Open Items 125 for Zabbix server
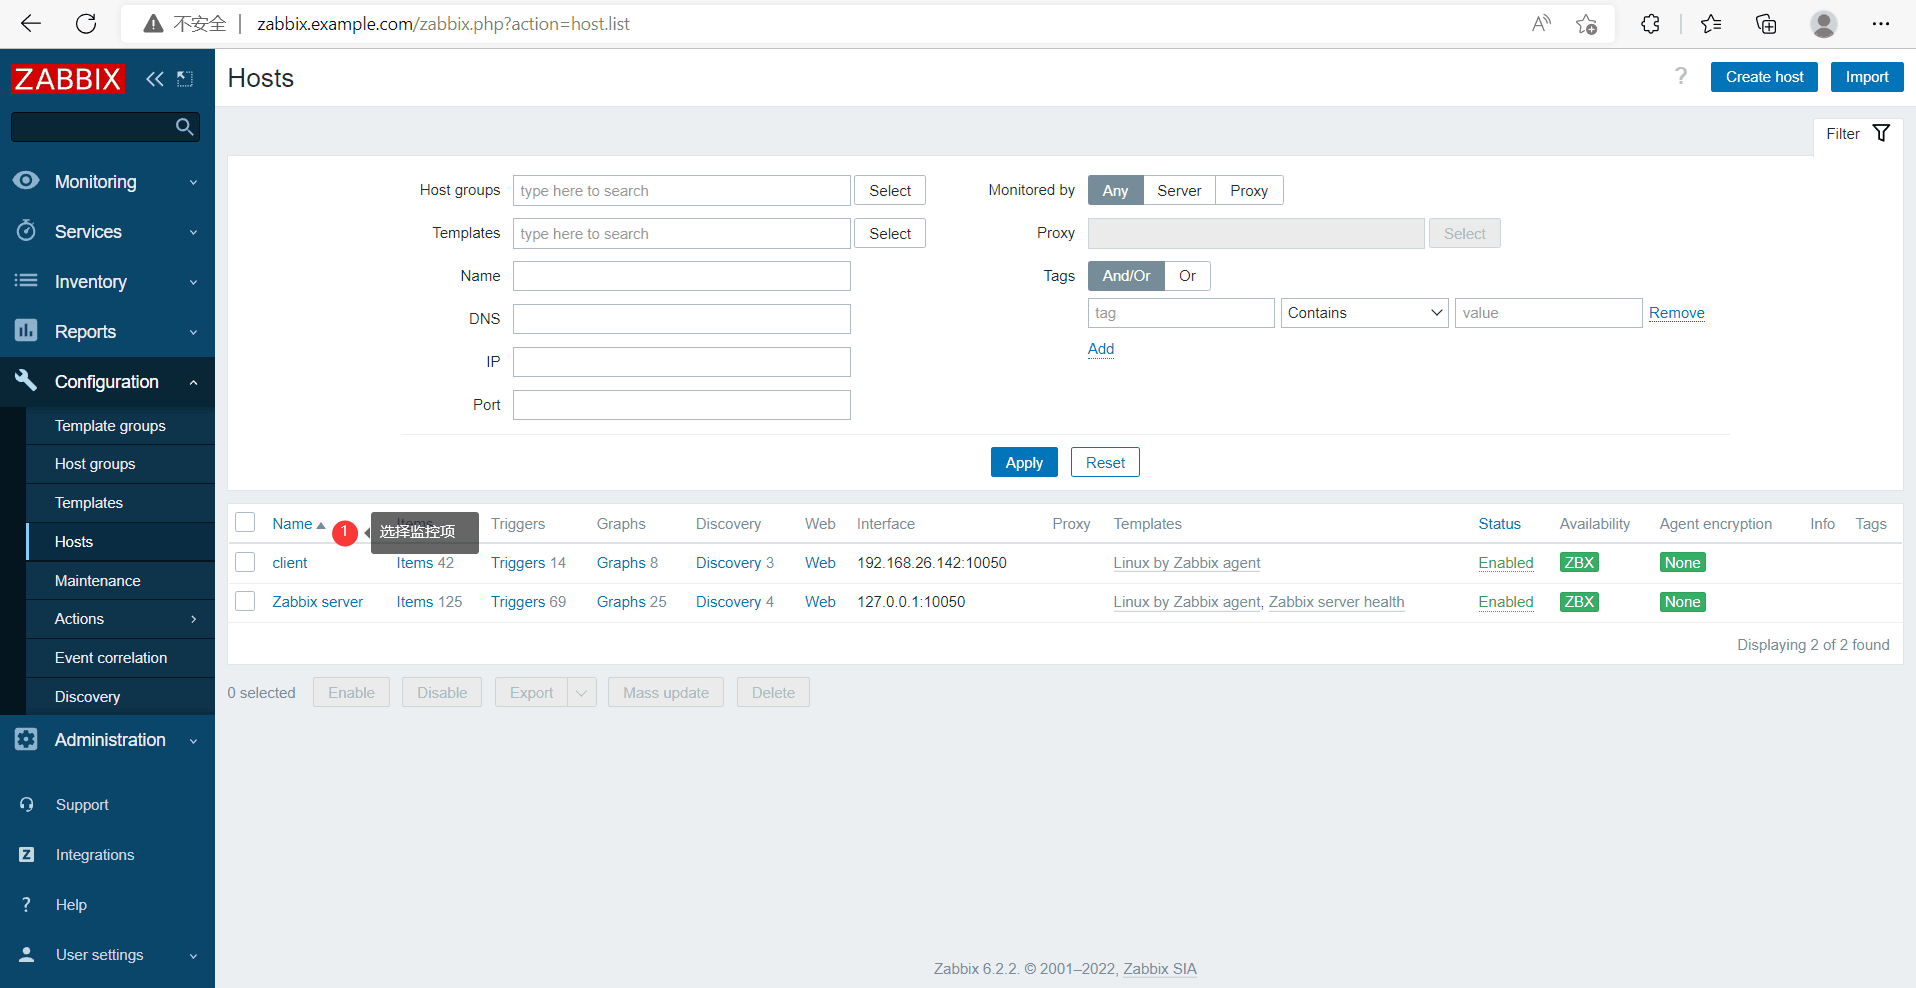 (429, 602)
